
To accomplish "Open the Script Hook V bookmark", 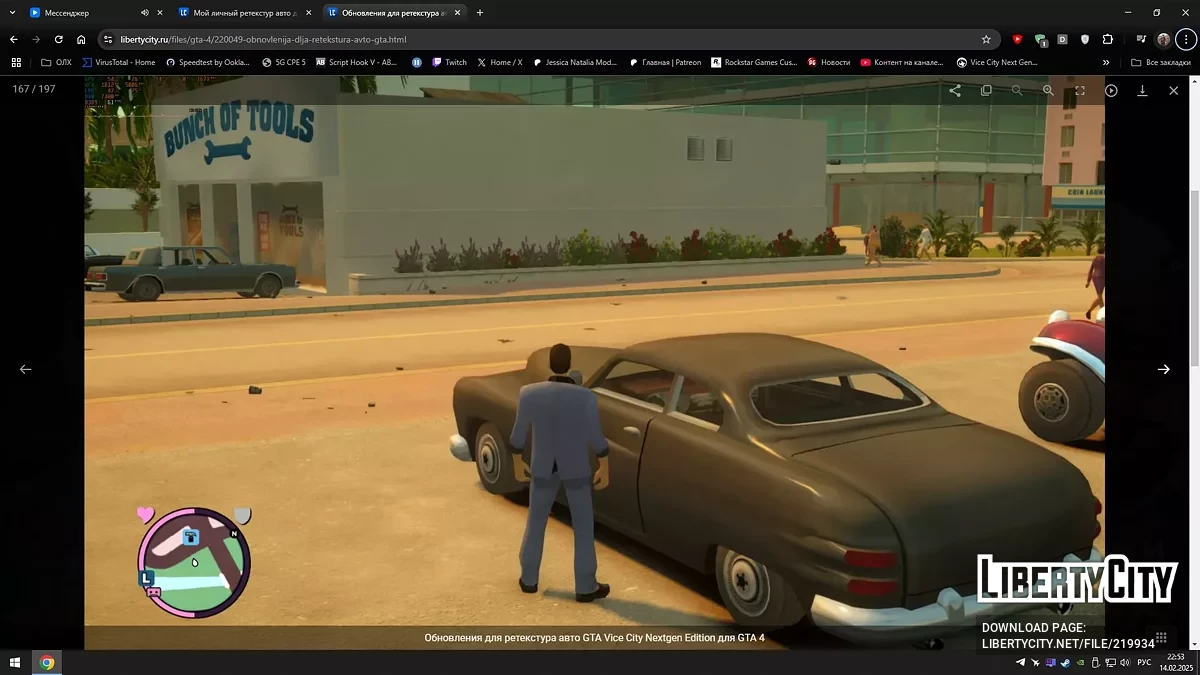I will coord(356,62).
